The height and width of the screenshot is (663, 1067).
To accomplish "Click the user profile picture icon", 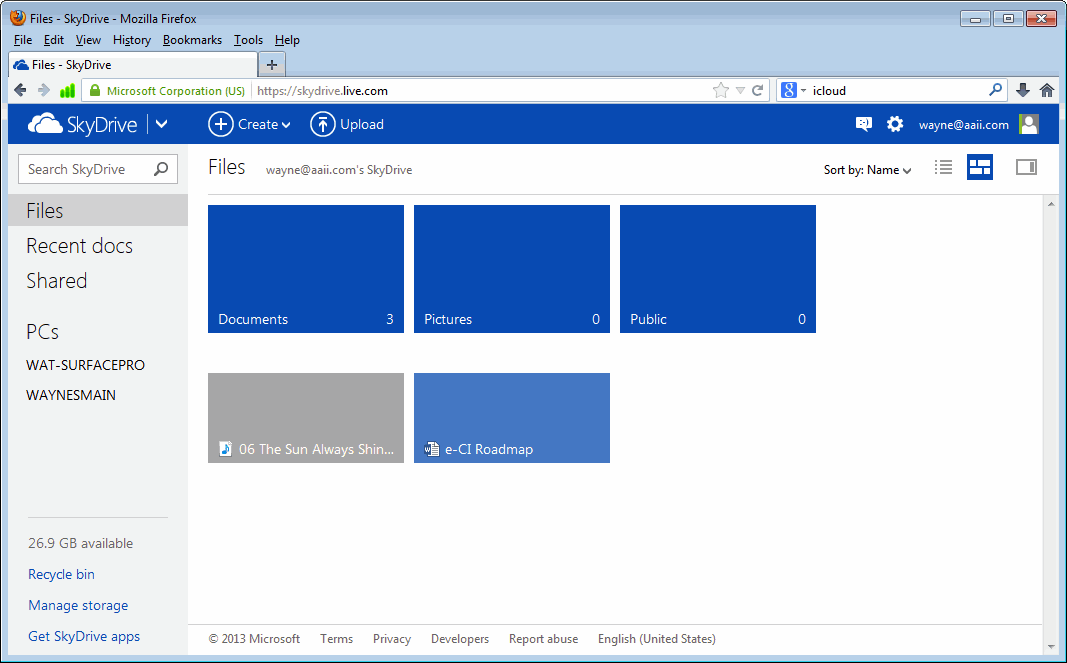I will (1029, 124).
